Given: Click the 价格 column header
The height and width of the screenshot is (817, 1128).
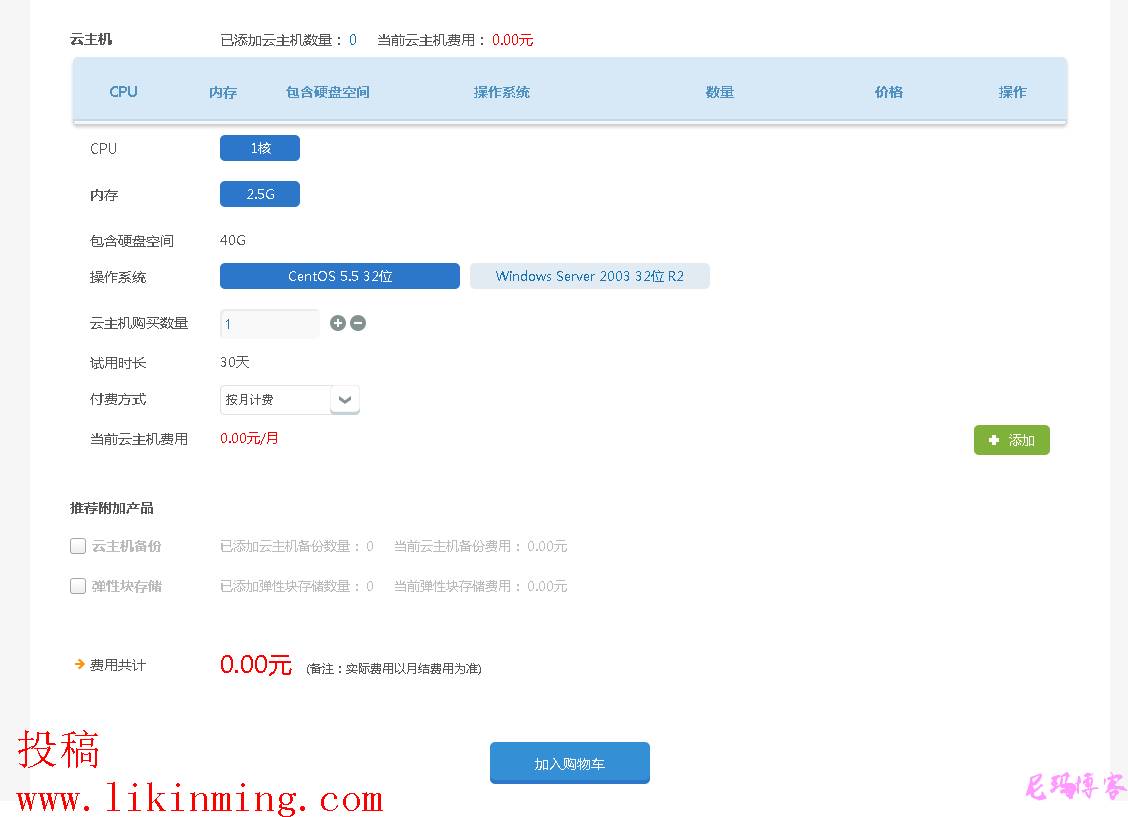Looking at the screenshot, I should 889,92.
